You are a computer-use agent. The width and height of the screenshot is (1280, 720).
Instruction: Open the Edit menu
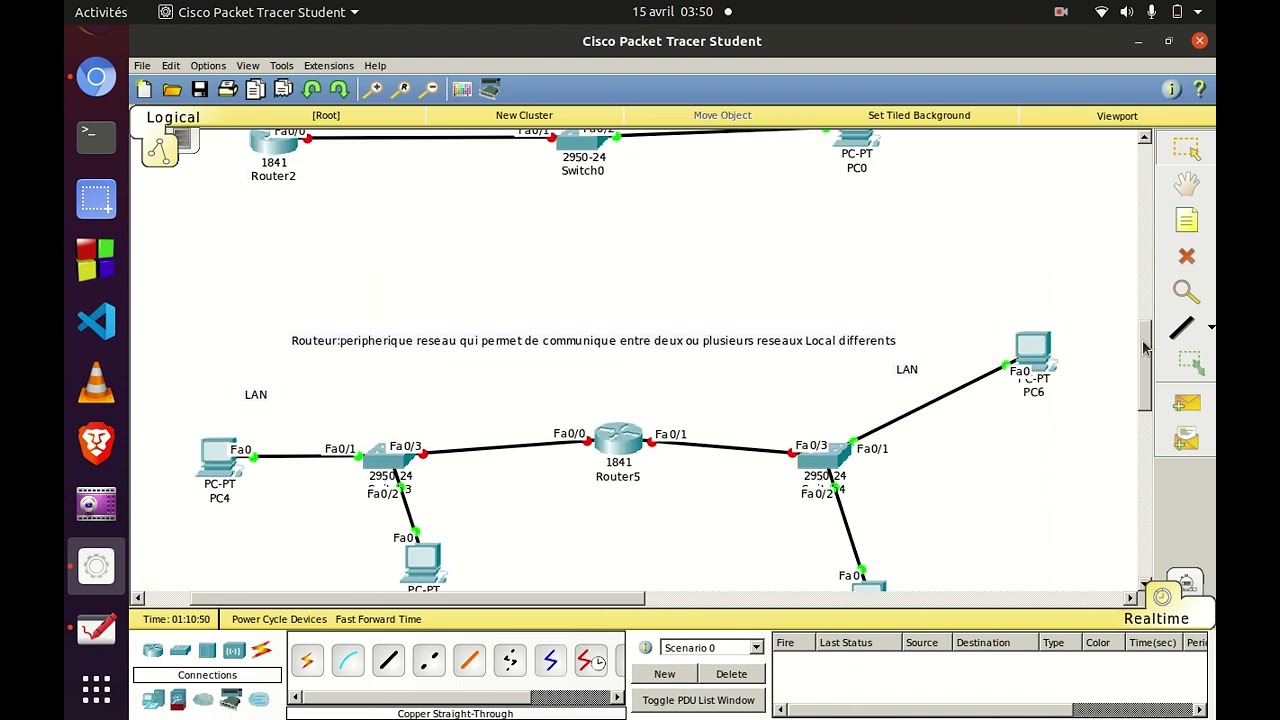pyautogui.click(x=171, y=66)
